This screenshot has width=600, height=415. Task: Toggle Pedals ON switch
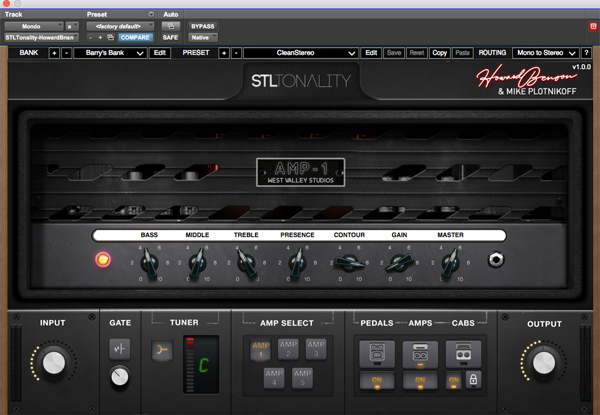click(x=377, y=381)
